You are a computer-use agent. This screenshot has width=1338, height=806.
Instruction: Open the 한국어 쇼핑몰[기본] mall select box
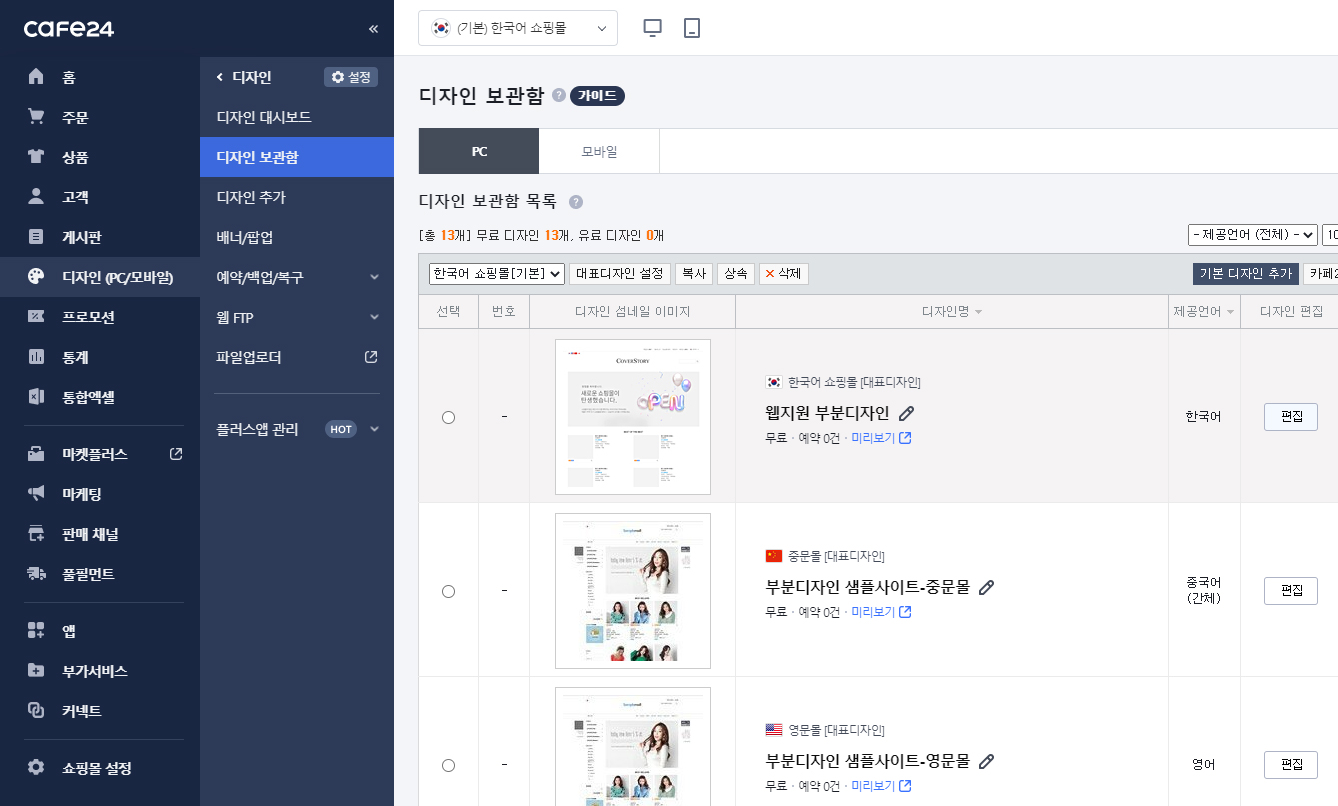497,274
